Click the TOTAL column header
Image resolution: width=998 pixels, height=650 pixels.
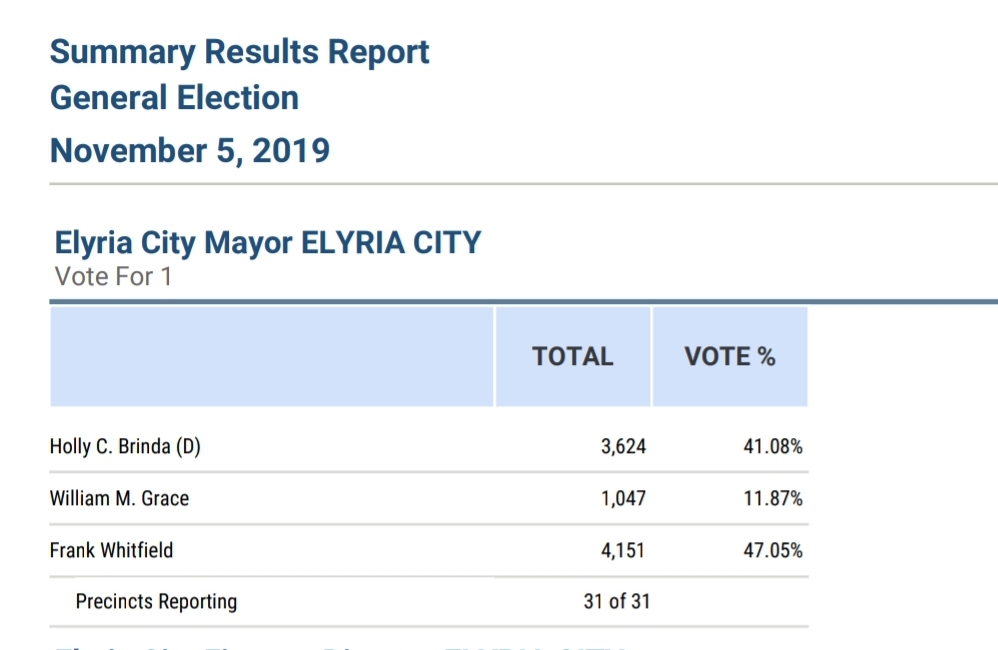(x=572, y=357)
